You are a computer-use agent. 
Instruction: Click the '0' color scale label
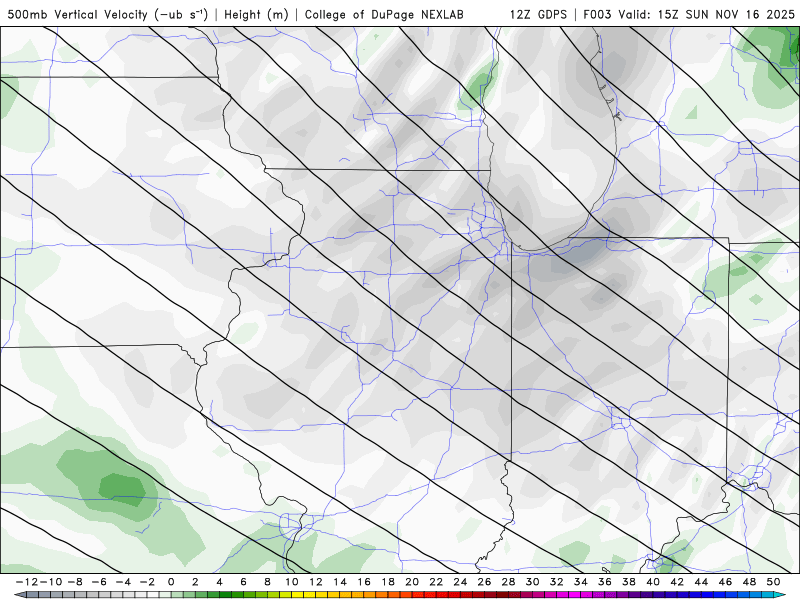tap(171, 582)
